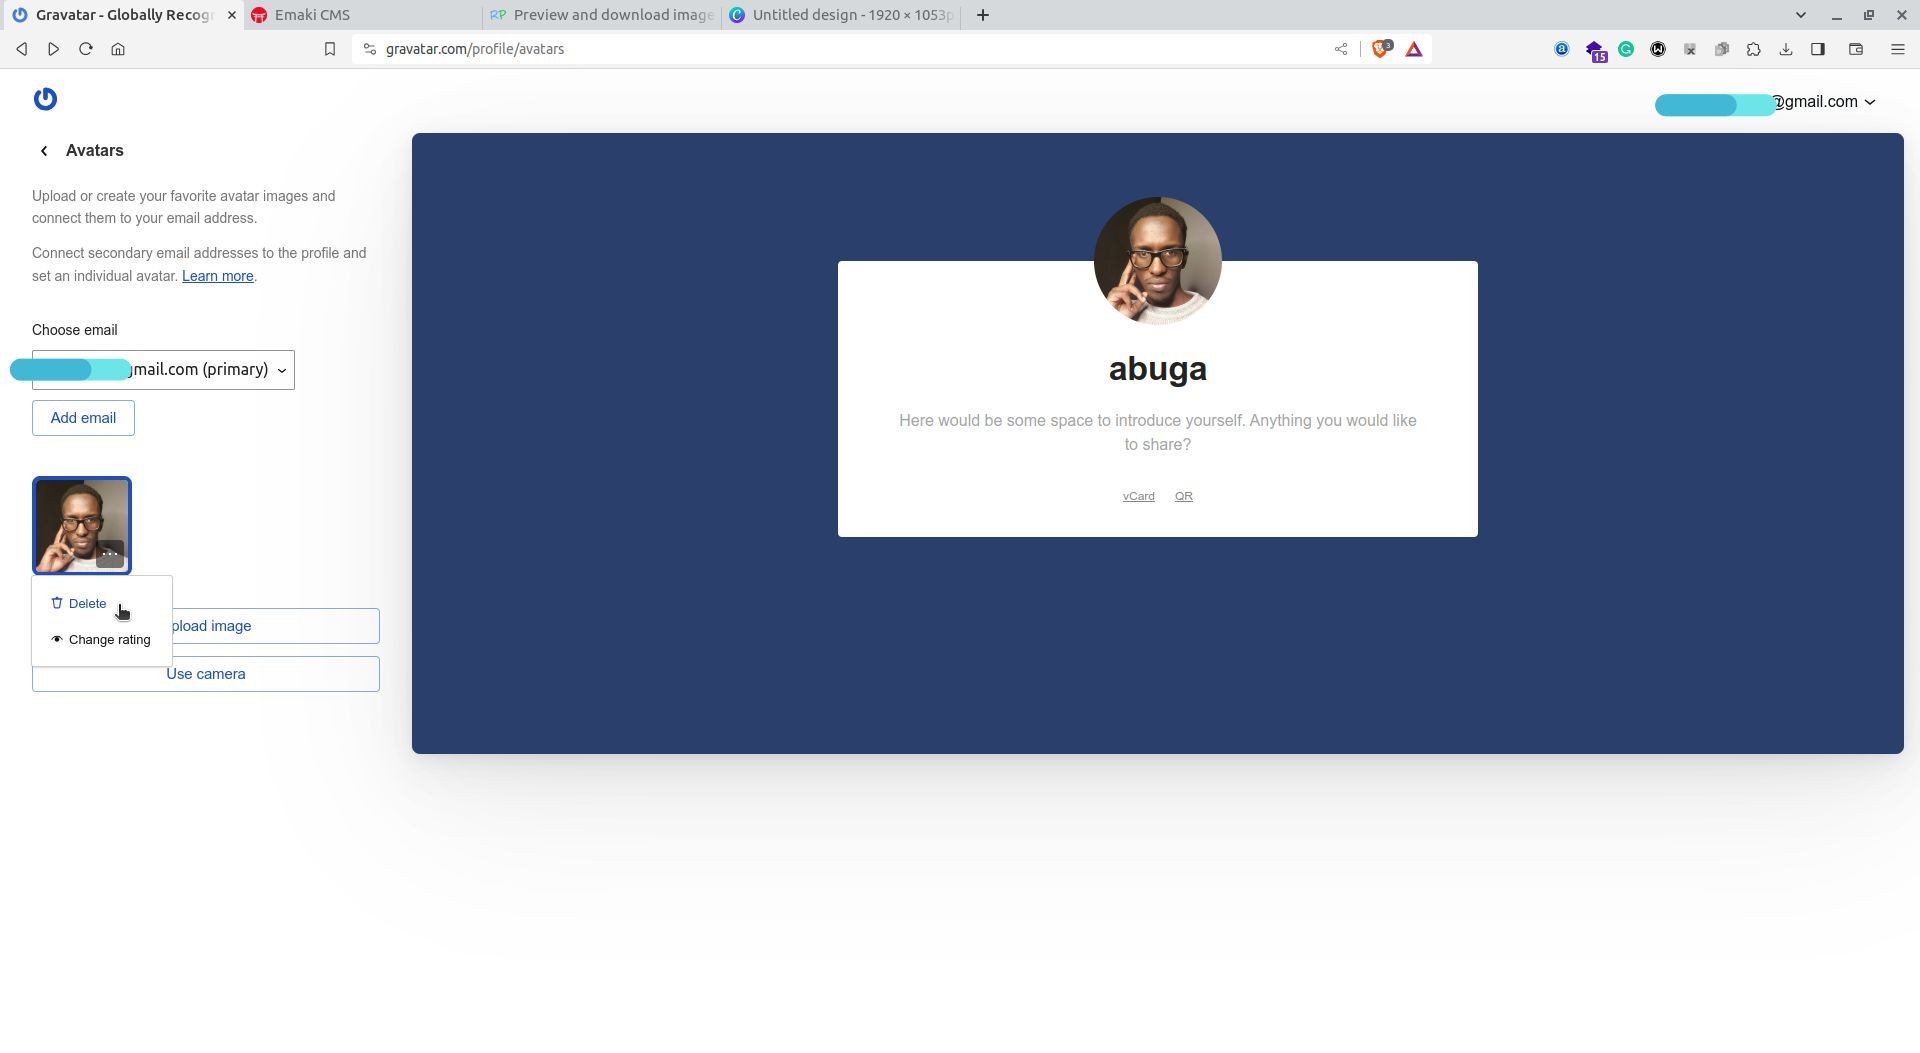
Task: Click the browser home icon
Action: click(x=118, y=49)
